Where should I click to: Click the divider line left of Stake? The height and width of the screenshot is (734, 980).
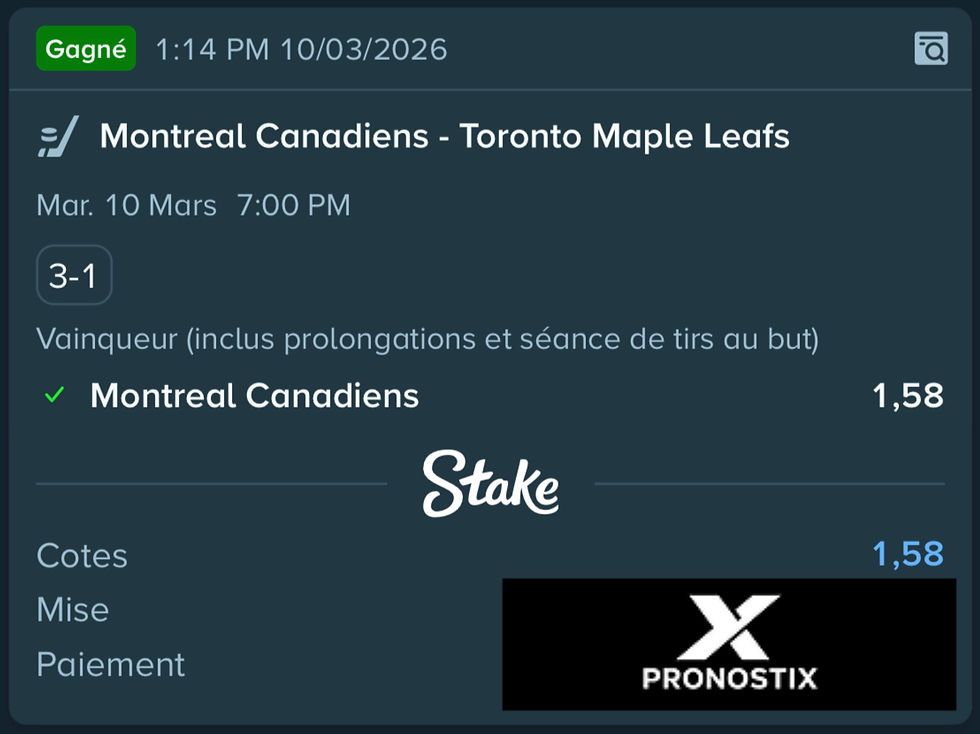[x=210, y=484]
